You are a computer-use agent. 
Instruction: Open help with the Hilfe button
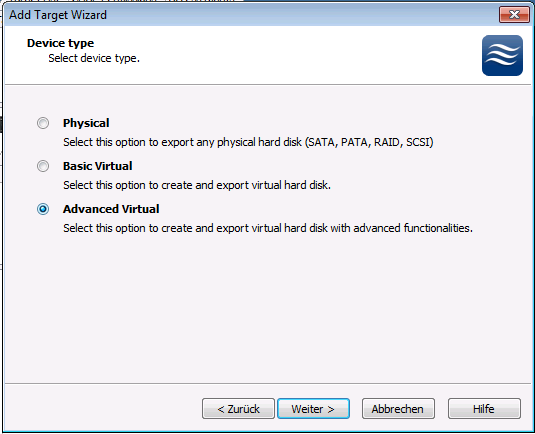[484, 408]
